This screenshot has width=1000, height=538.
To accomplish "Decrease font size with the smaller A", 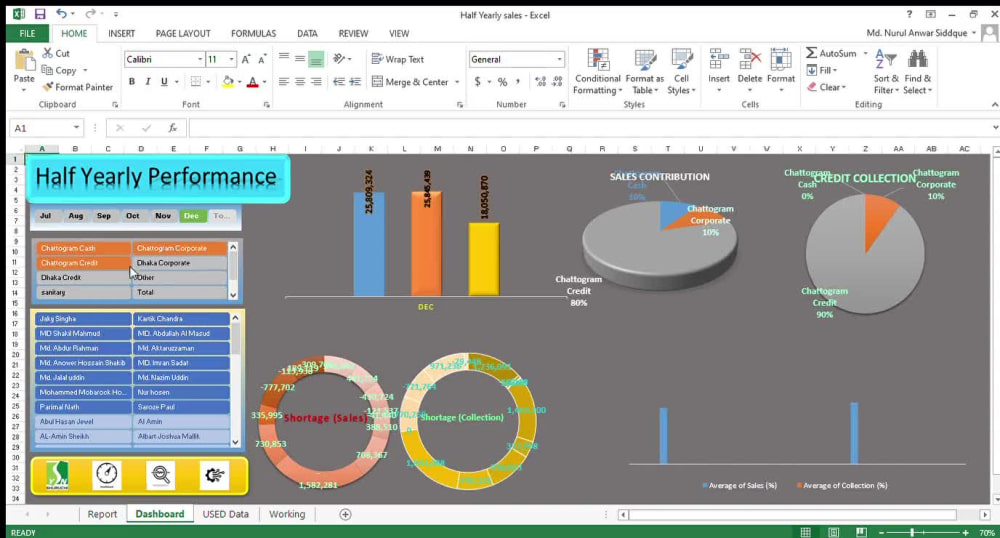I will tap(261, 59).
